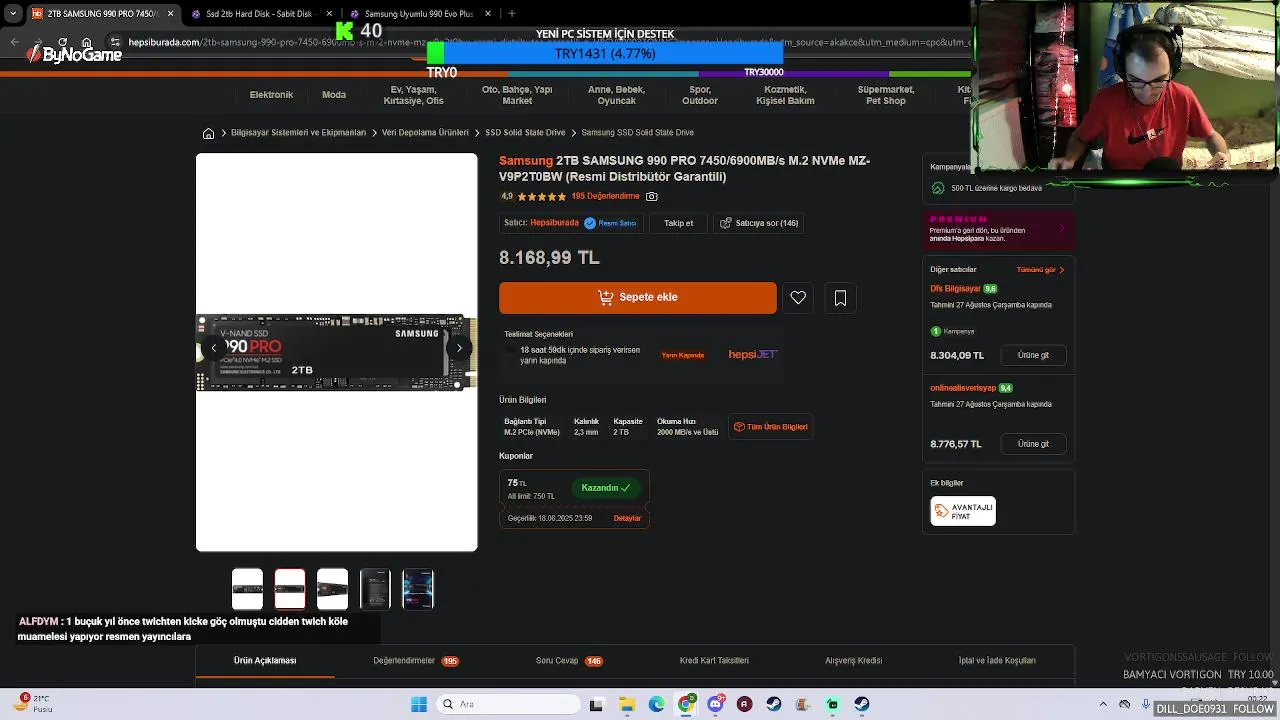This screenshot has width=1280, height=720.
Task: Select the fifth product thumbnail
Action: coord(418,589)
